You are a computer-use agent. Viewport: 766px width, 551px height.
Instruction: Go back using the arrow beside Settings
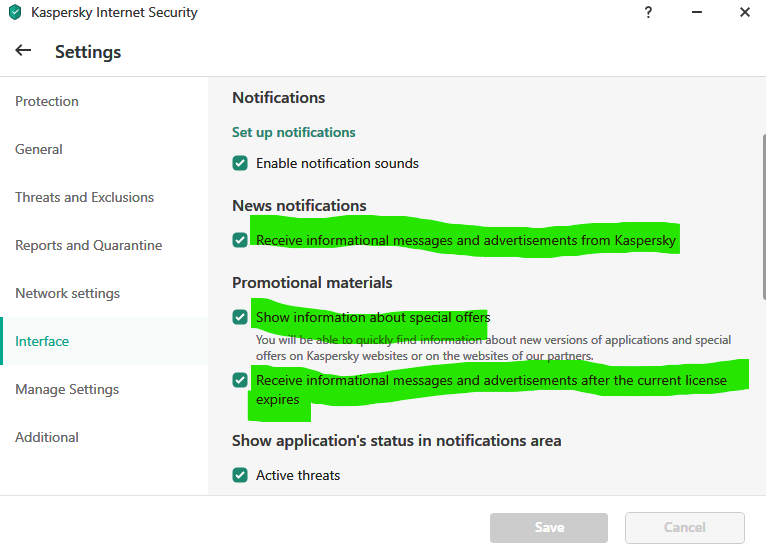[x=23, y=50]
